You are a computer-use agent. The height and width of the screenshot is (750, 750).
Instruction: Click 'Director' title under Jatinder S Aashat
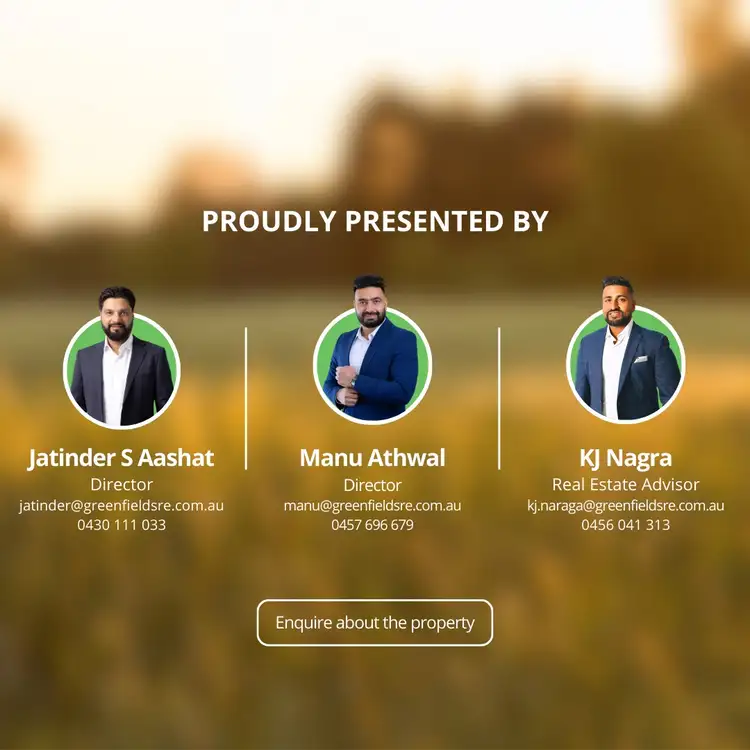coord(121,485)
